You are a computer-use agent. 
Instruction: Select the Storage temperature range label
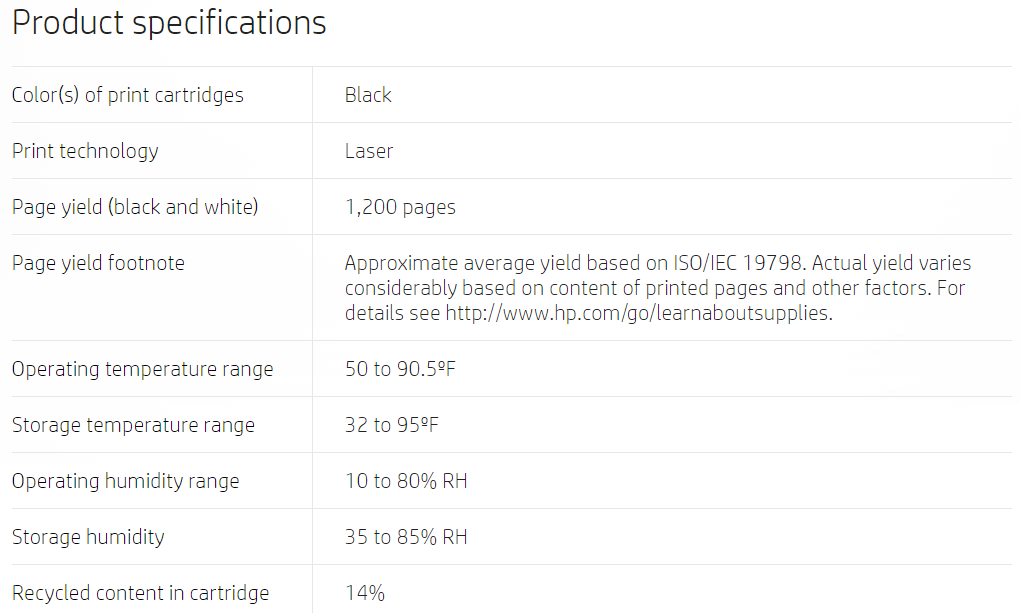[x=133, y=425]
